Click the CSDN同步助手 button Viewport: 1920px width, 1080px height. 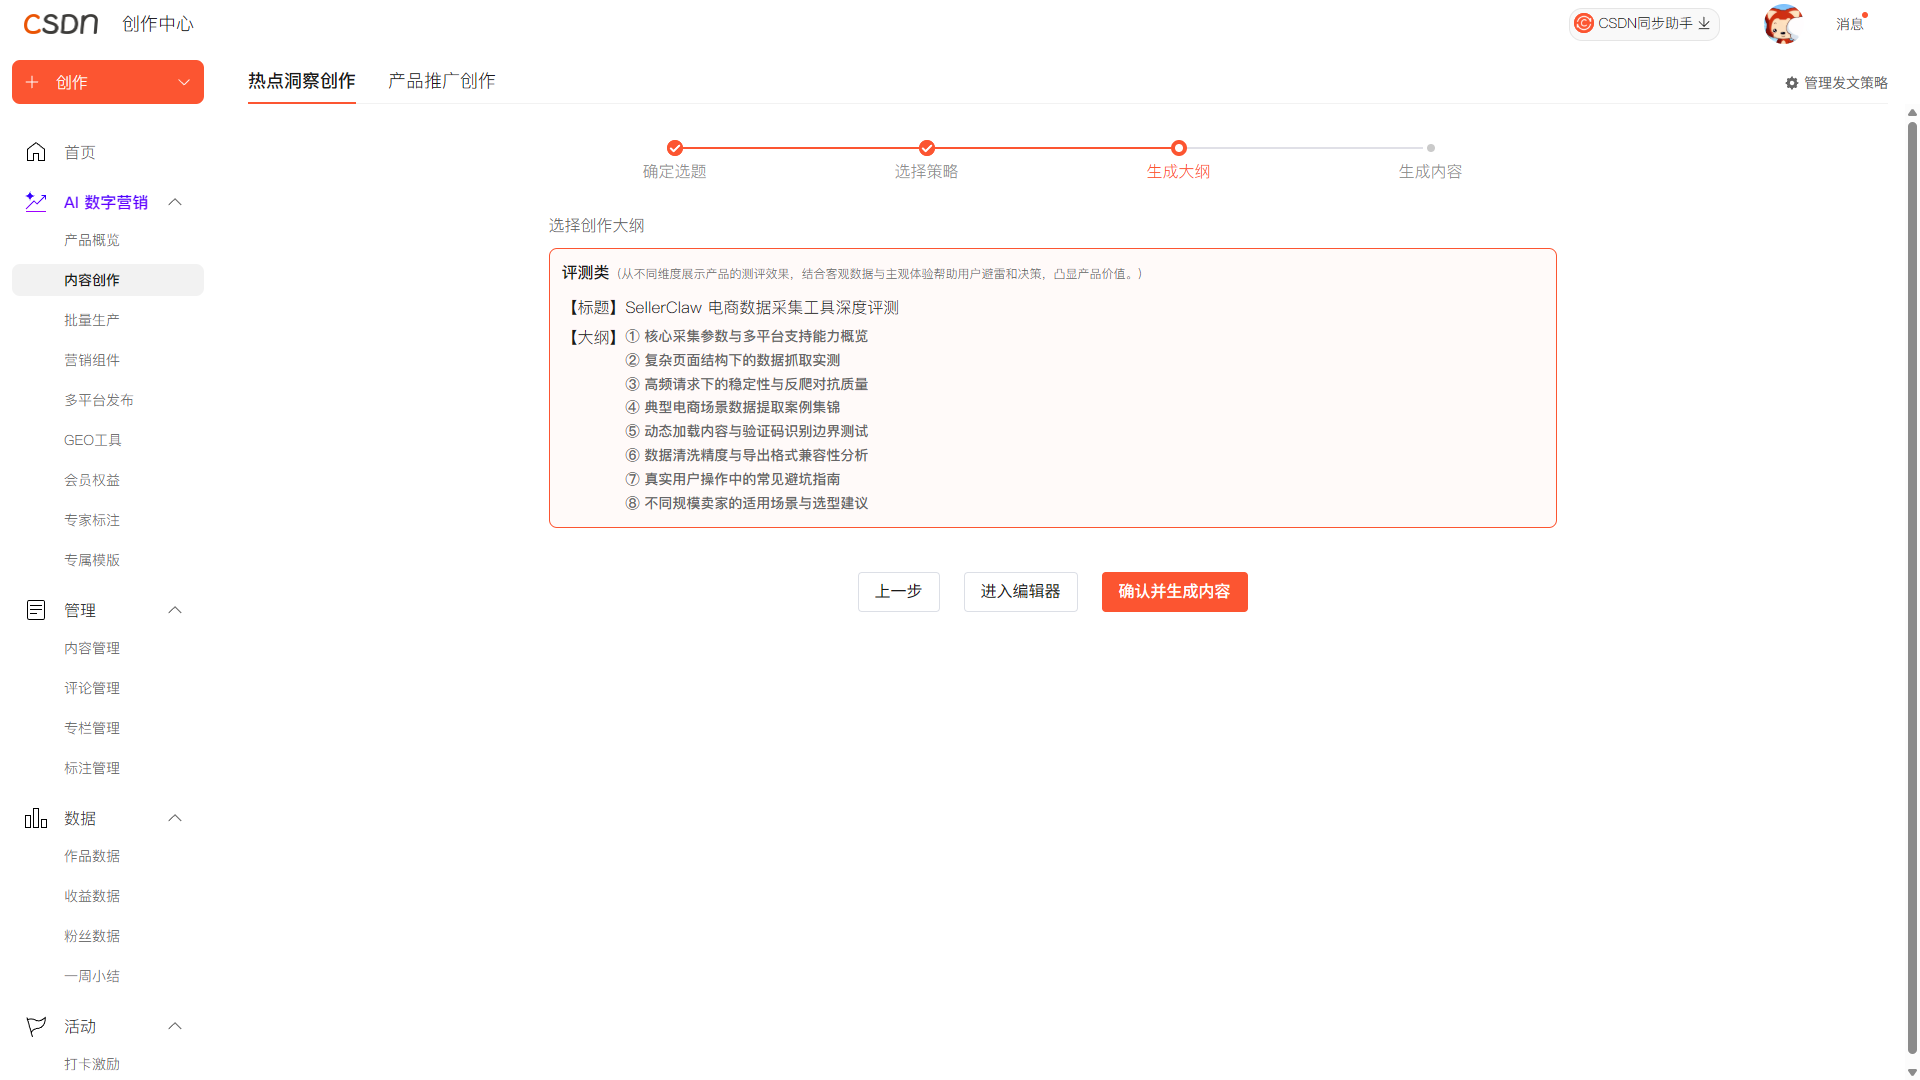click(x=1644, y=23)
